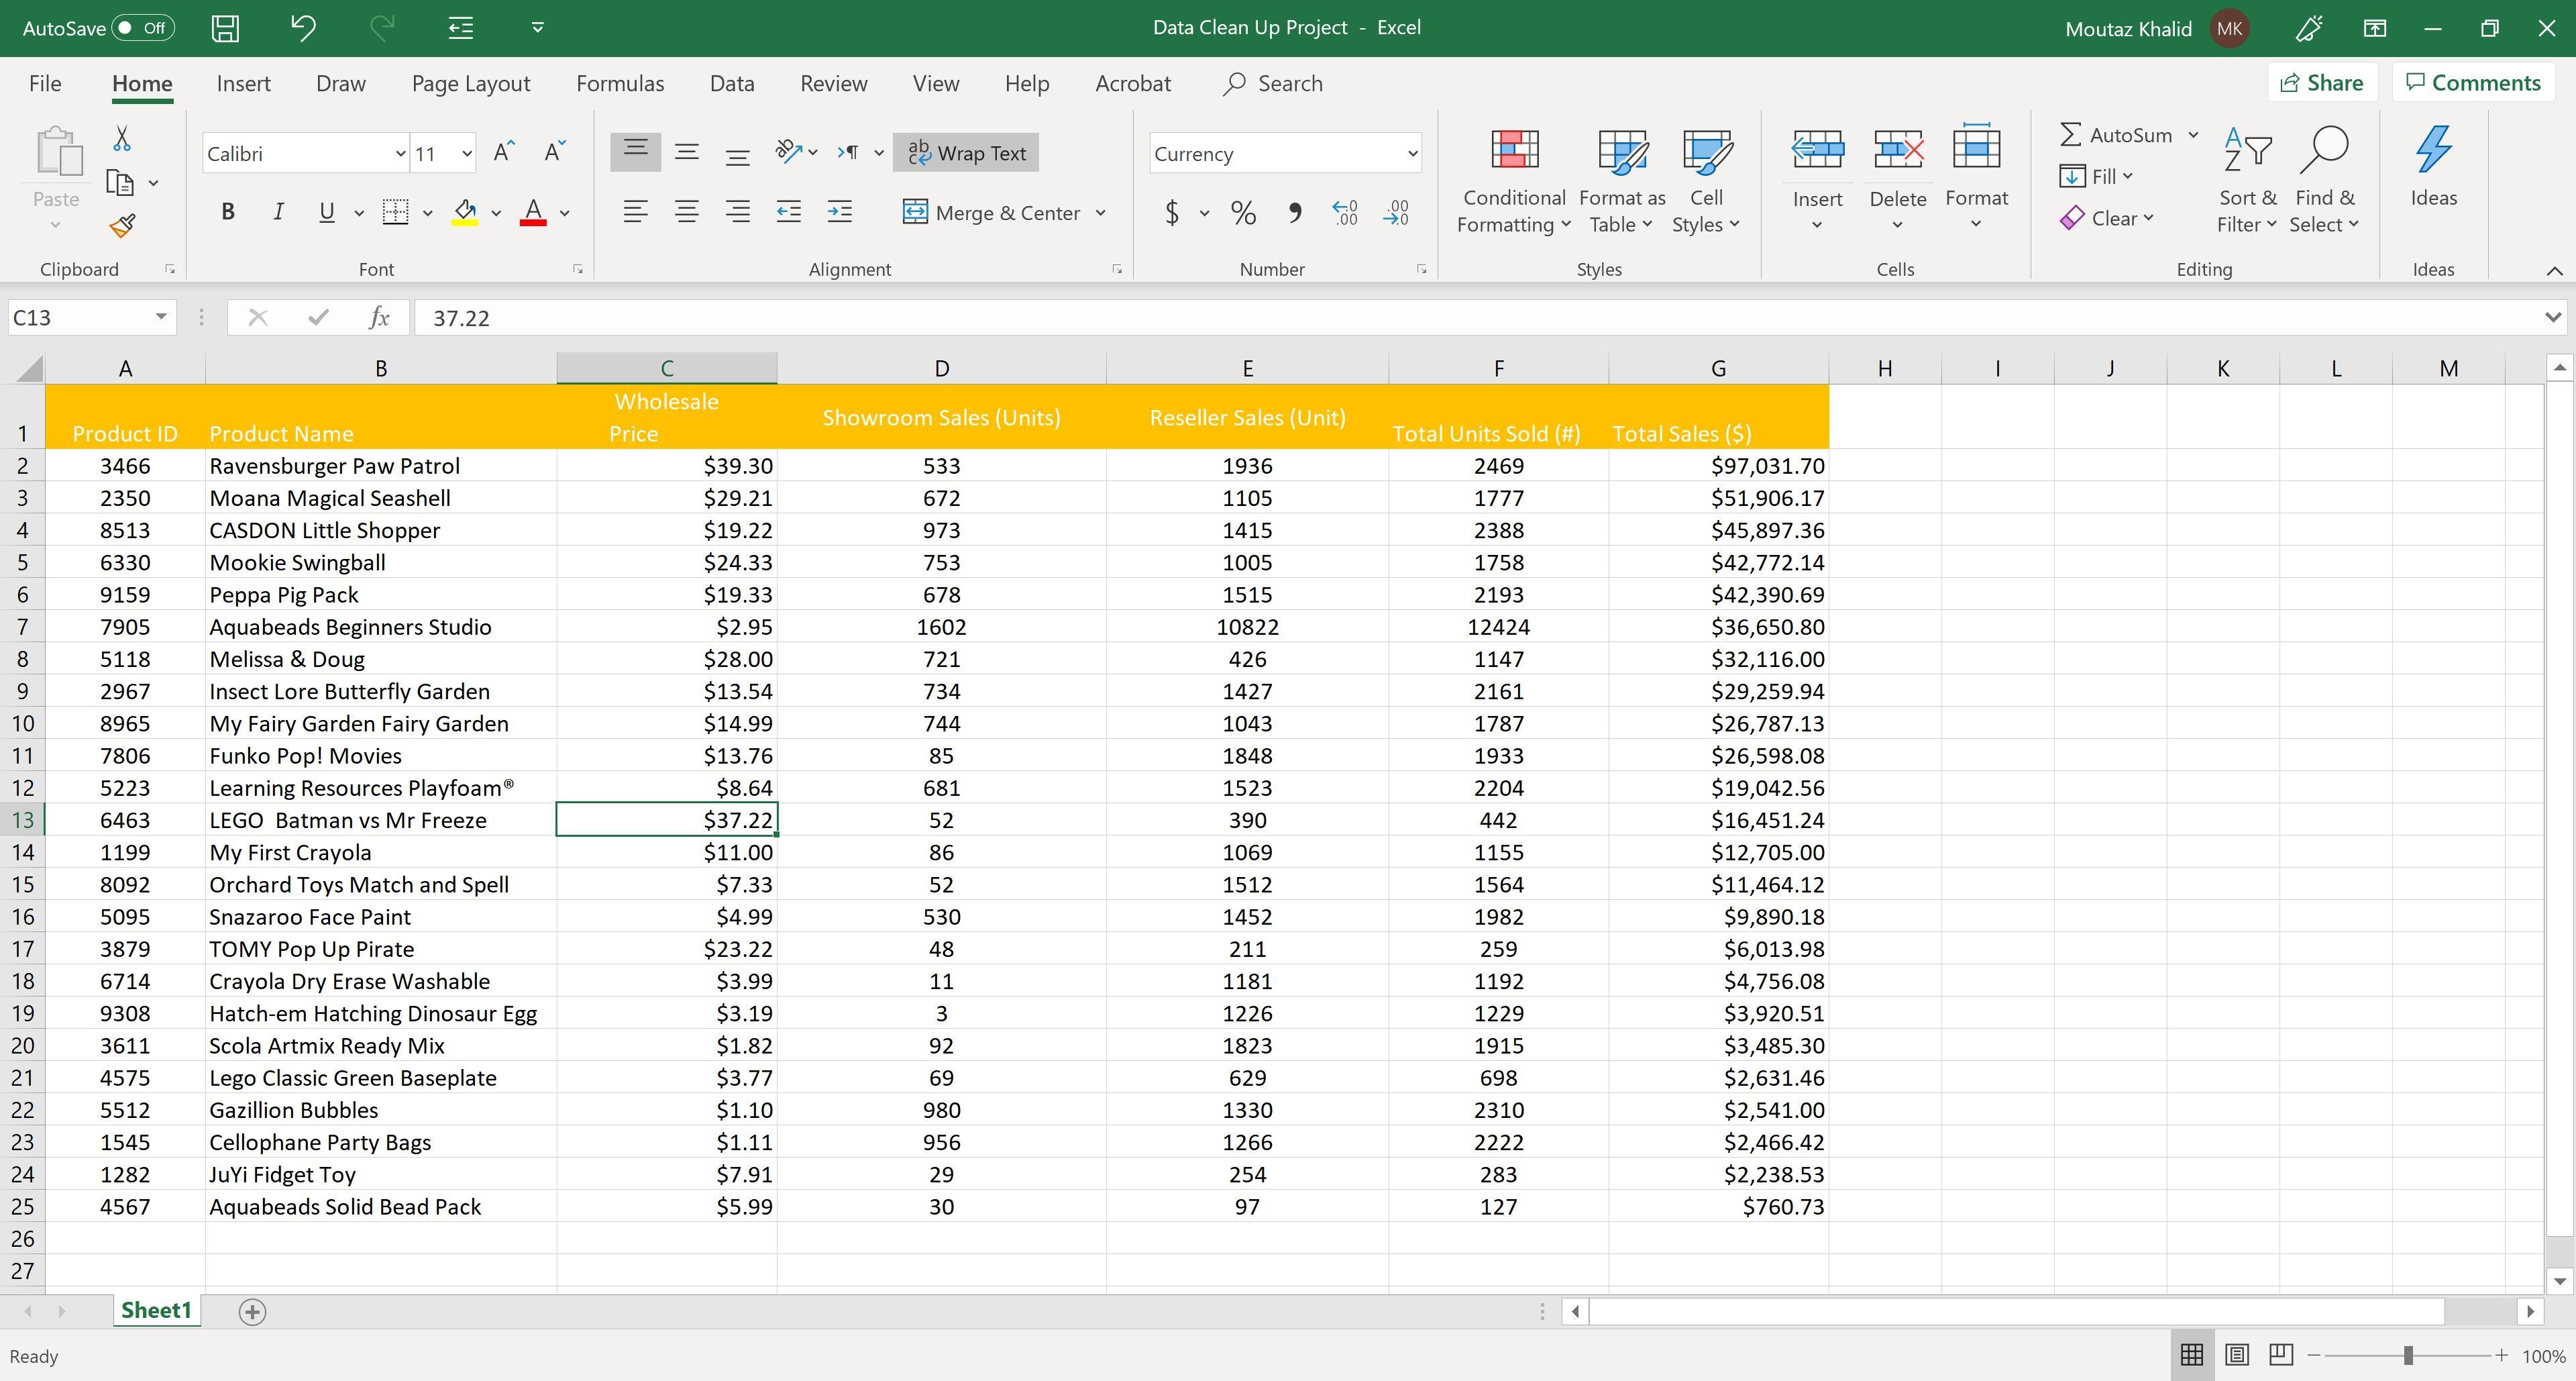The image size is (2576, 1381).
Task: Switch to Page Layout view in status bar
Action: pyautogui.click(x=2237, y=1355)
